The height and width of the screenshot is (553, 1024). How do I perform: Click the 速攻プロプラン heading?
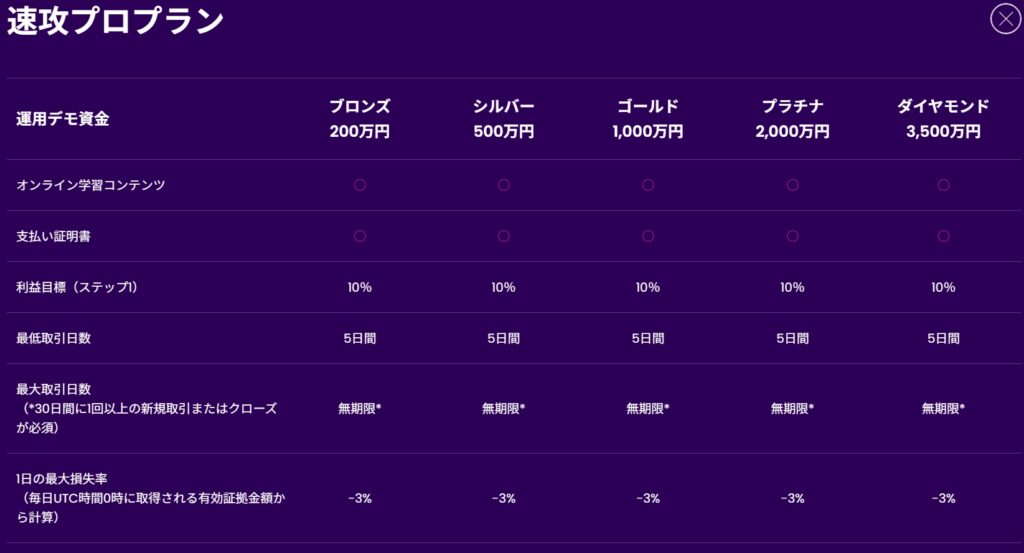(115, 21)
